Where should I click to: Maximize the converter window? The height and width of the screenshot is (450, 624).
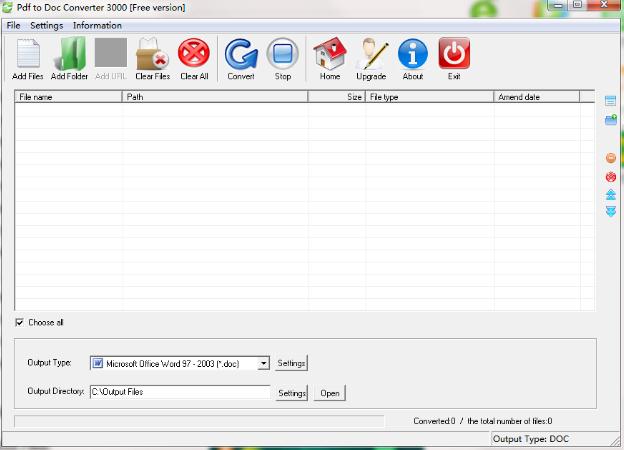(577, 5)
